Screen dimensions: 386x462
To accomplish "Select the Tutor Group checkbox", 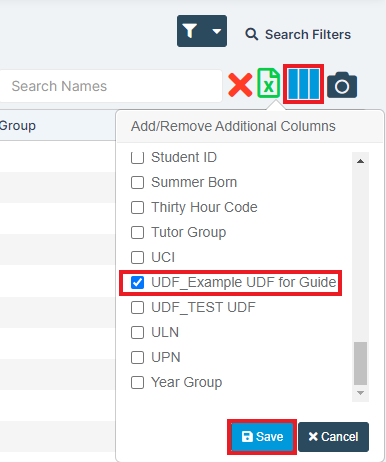I will pyautogui.click(x=137, y=232).
